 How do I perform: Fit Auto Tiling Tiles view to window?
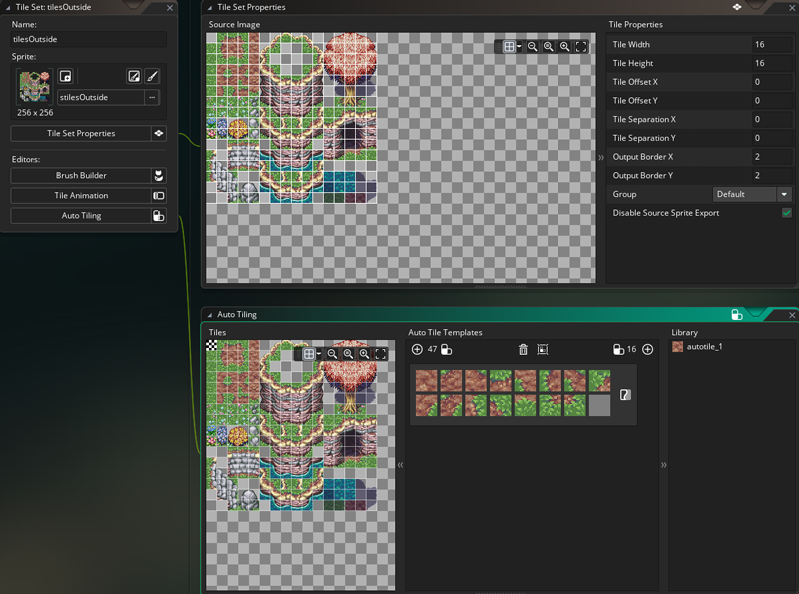pos(381,354)
